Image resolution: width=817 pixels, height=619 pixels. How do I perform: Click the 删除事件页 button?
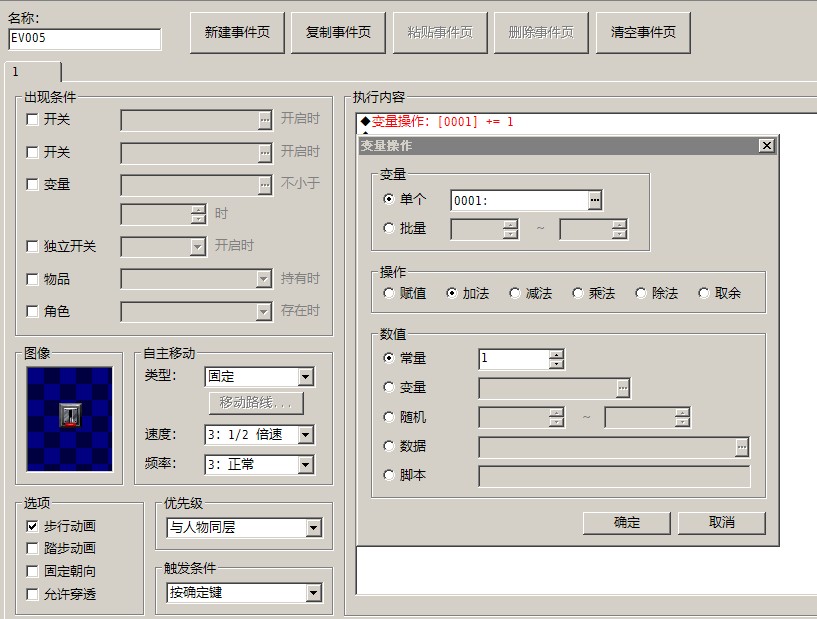pos(541,33)
